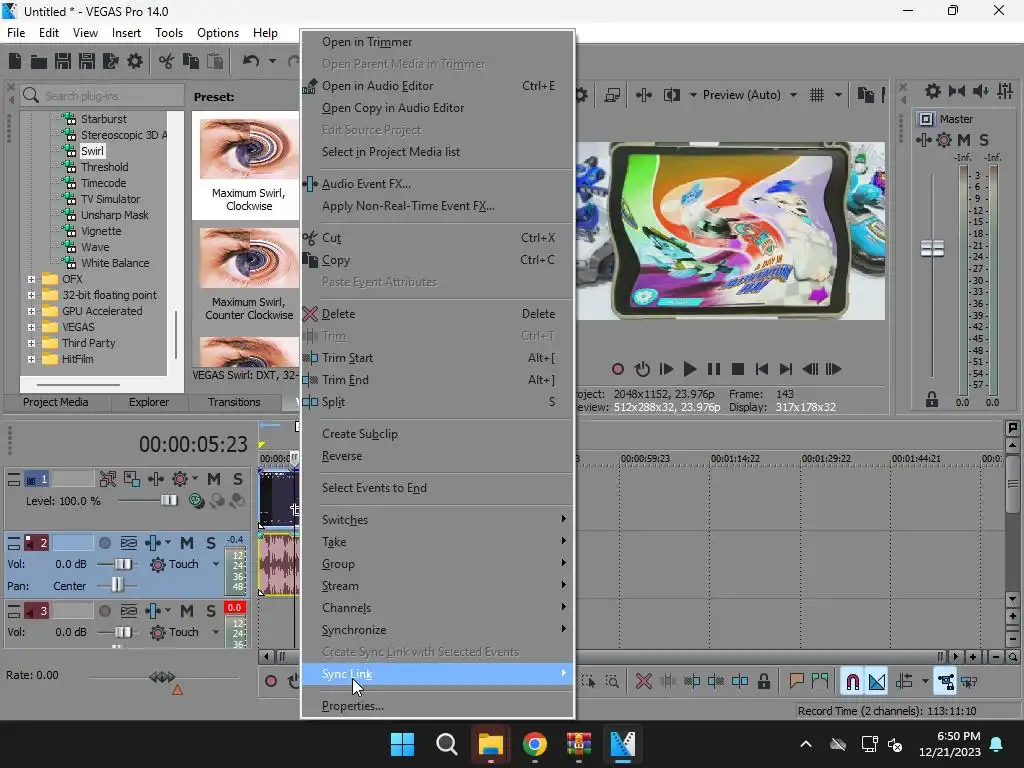Click Go to Start in preview transport

761,369
